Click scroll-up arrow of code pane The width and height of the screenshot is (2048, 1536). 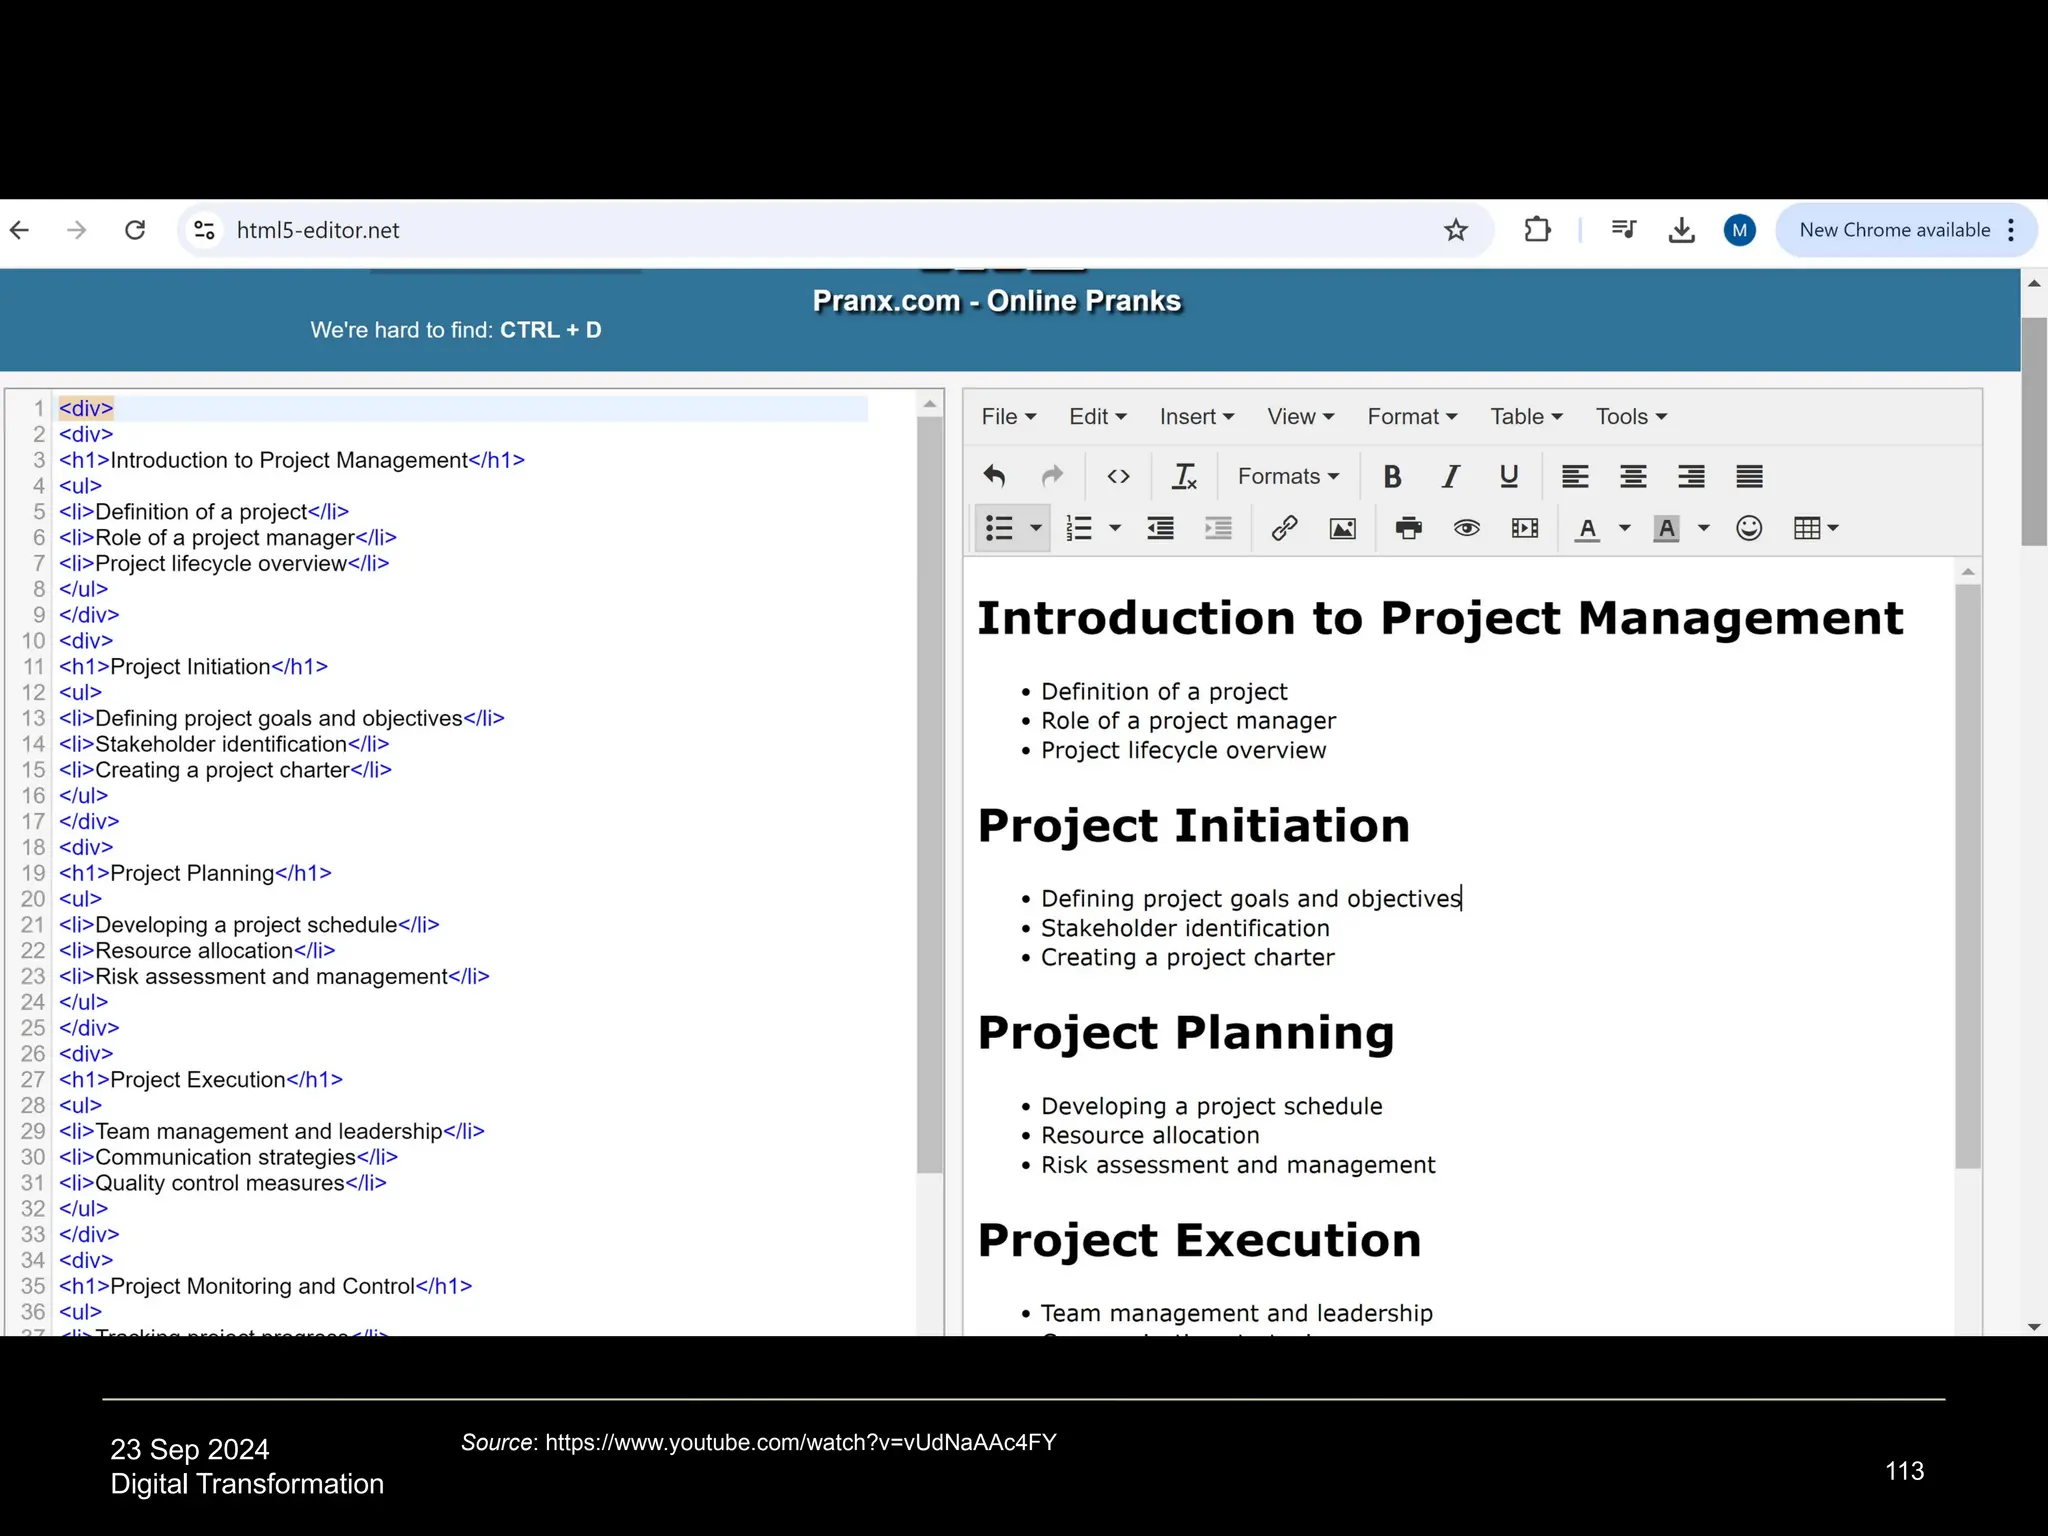pos(930,404)
